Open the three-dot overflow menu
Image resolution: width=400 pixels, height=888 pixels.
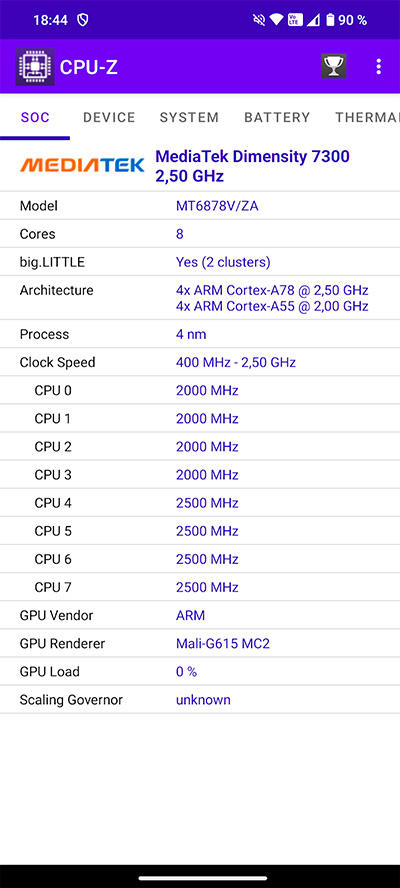[378, 67]
